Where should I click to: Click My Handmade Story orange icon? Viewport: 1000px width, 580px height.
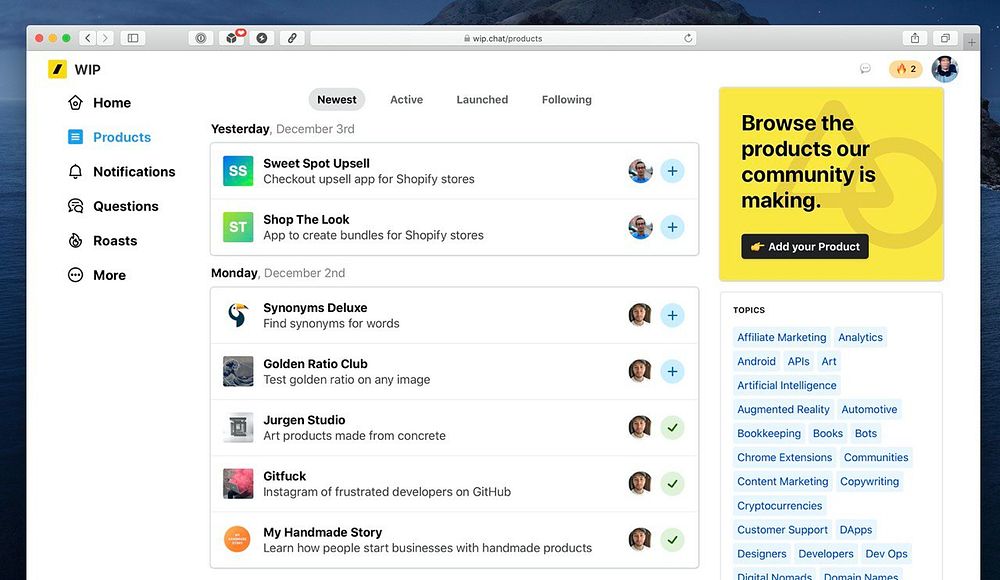237,539
